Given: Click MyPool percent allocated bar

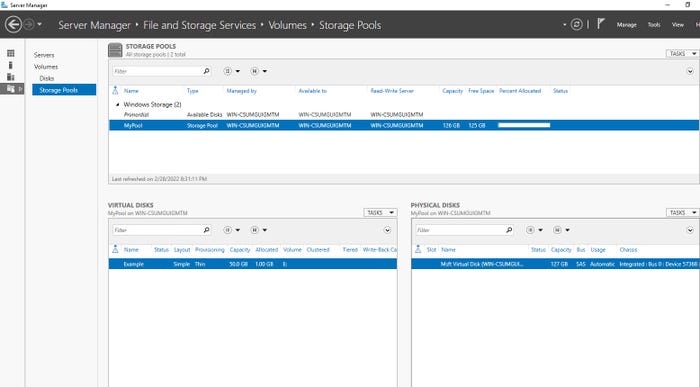Looking at the screenshot, I should click(x=524, y=125).
